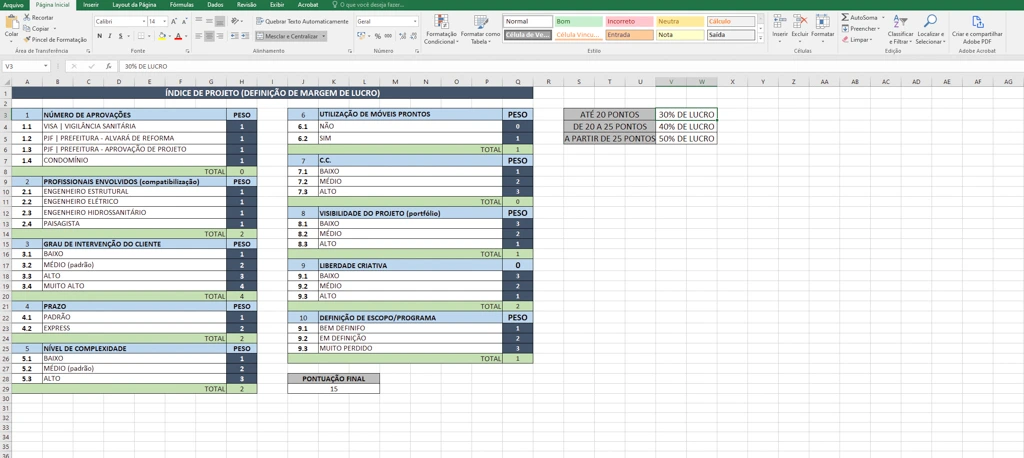Click the Inserir cells icon

coord(779,24)
